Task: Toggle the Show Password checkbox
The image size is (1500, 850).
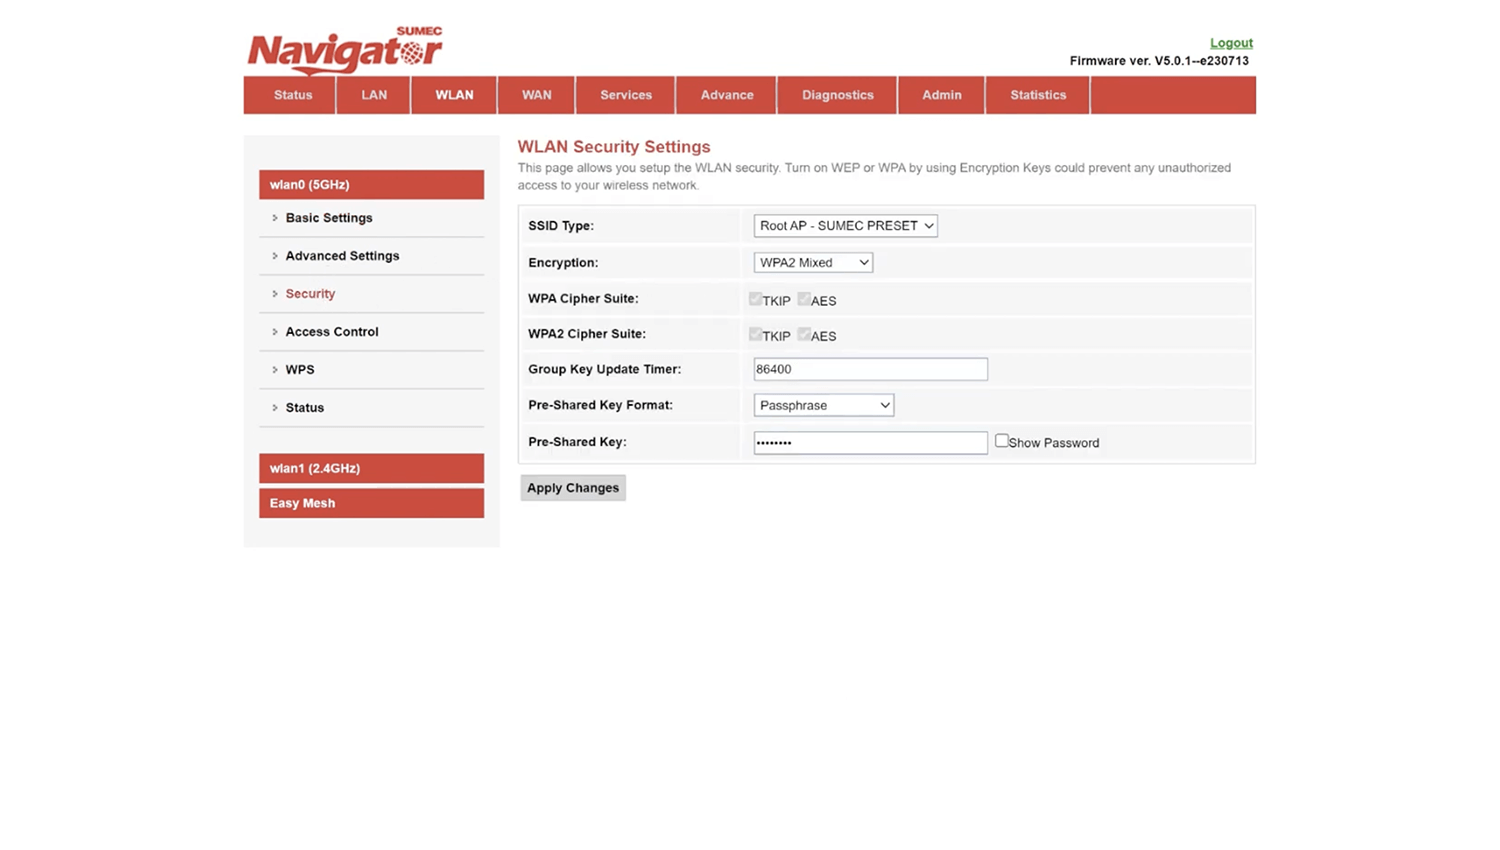Action: [1001, 441]
